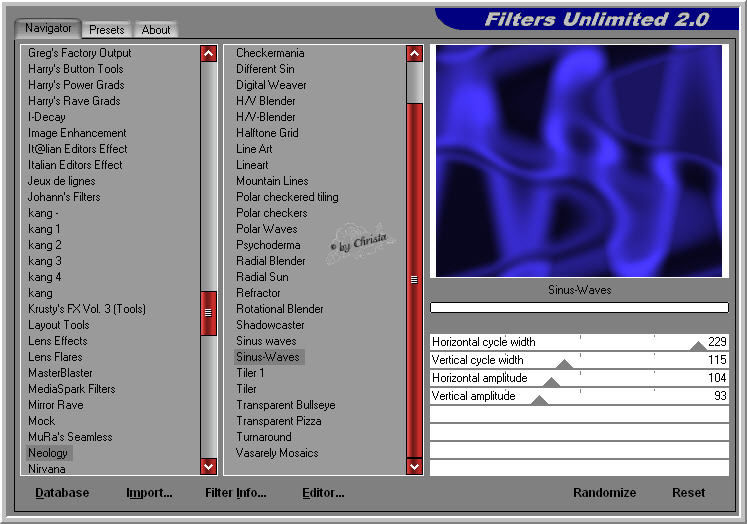Select the kang 3 filter group

tap(45, 261)
